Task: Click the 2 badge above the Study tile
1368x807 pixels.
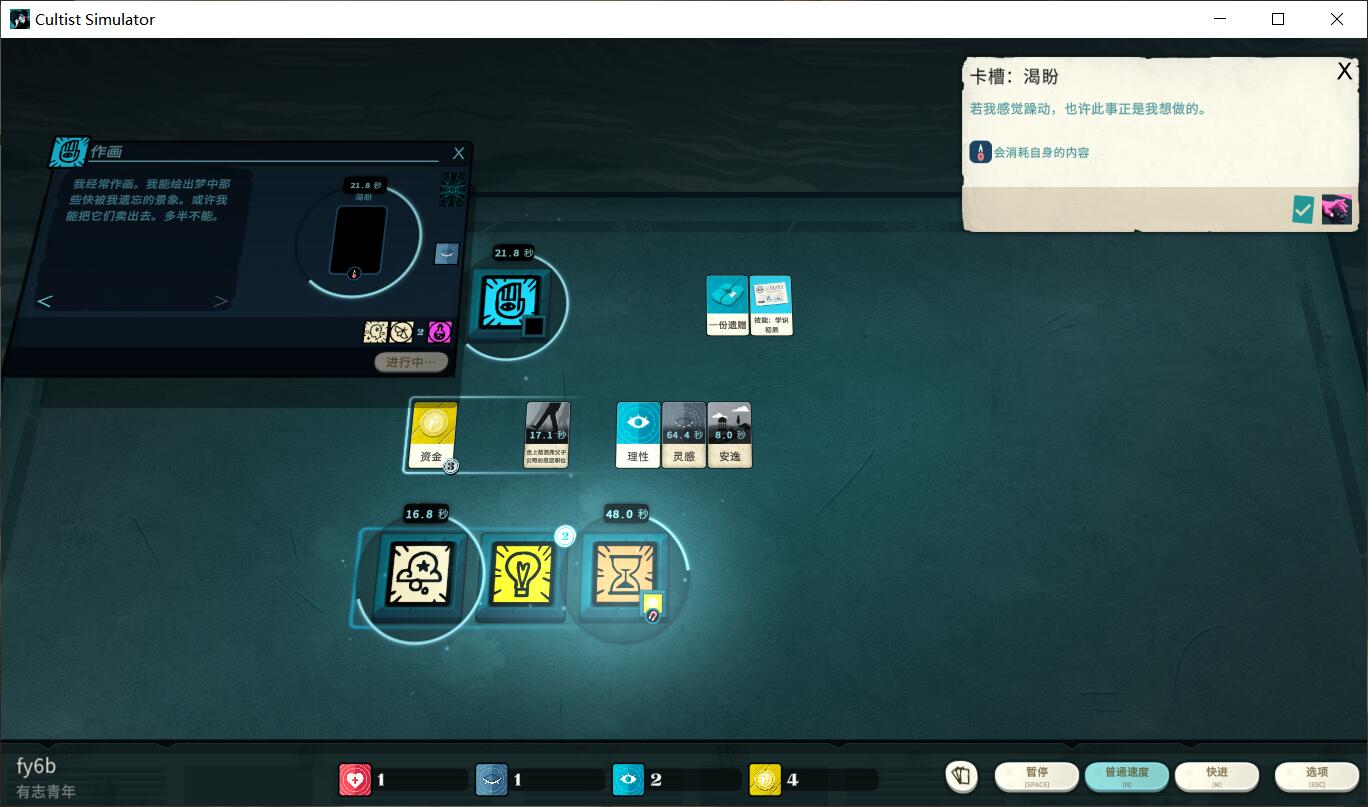Action: [x=565, y=537]
